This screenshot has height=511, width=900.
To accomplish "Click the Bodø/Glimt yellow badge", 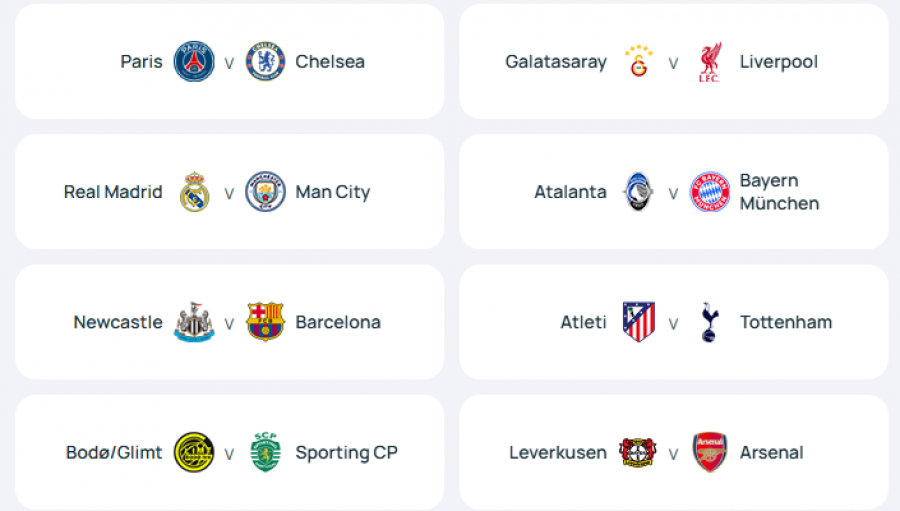I will pyautogui.click(x=194, y=452).
